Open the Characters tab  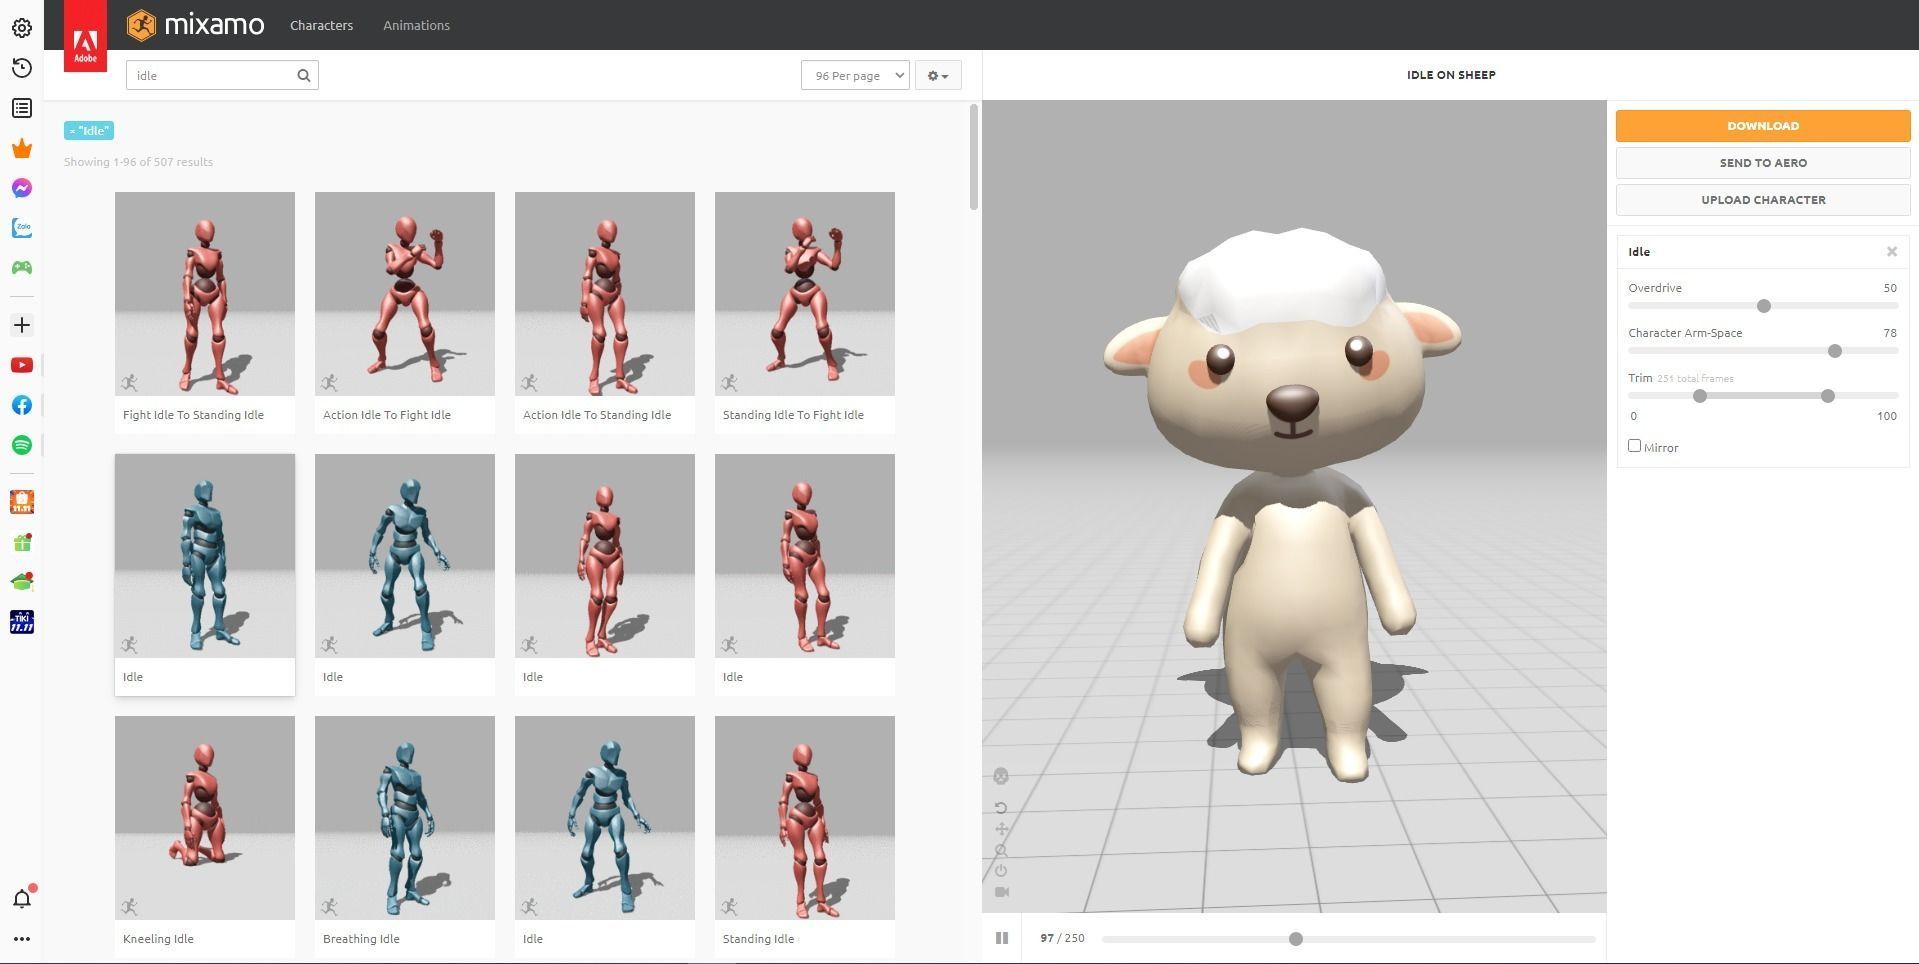pyautogui.click(x=321, y=25)
